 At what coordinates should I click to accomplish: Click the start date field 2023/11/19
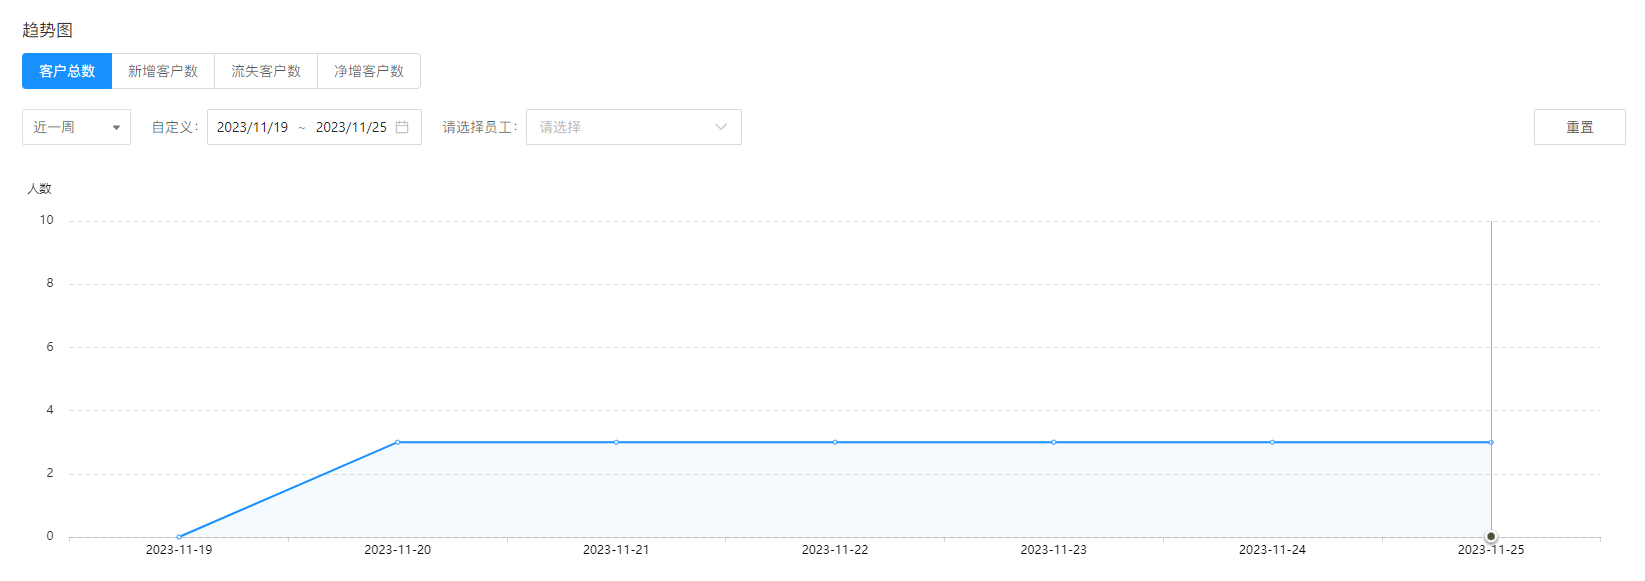[x=252, y=127]
